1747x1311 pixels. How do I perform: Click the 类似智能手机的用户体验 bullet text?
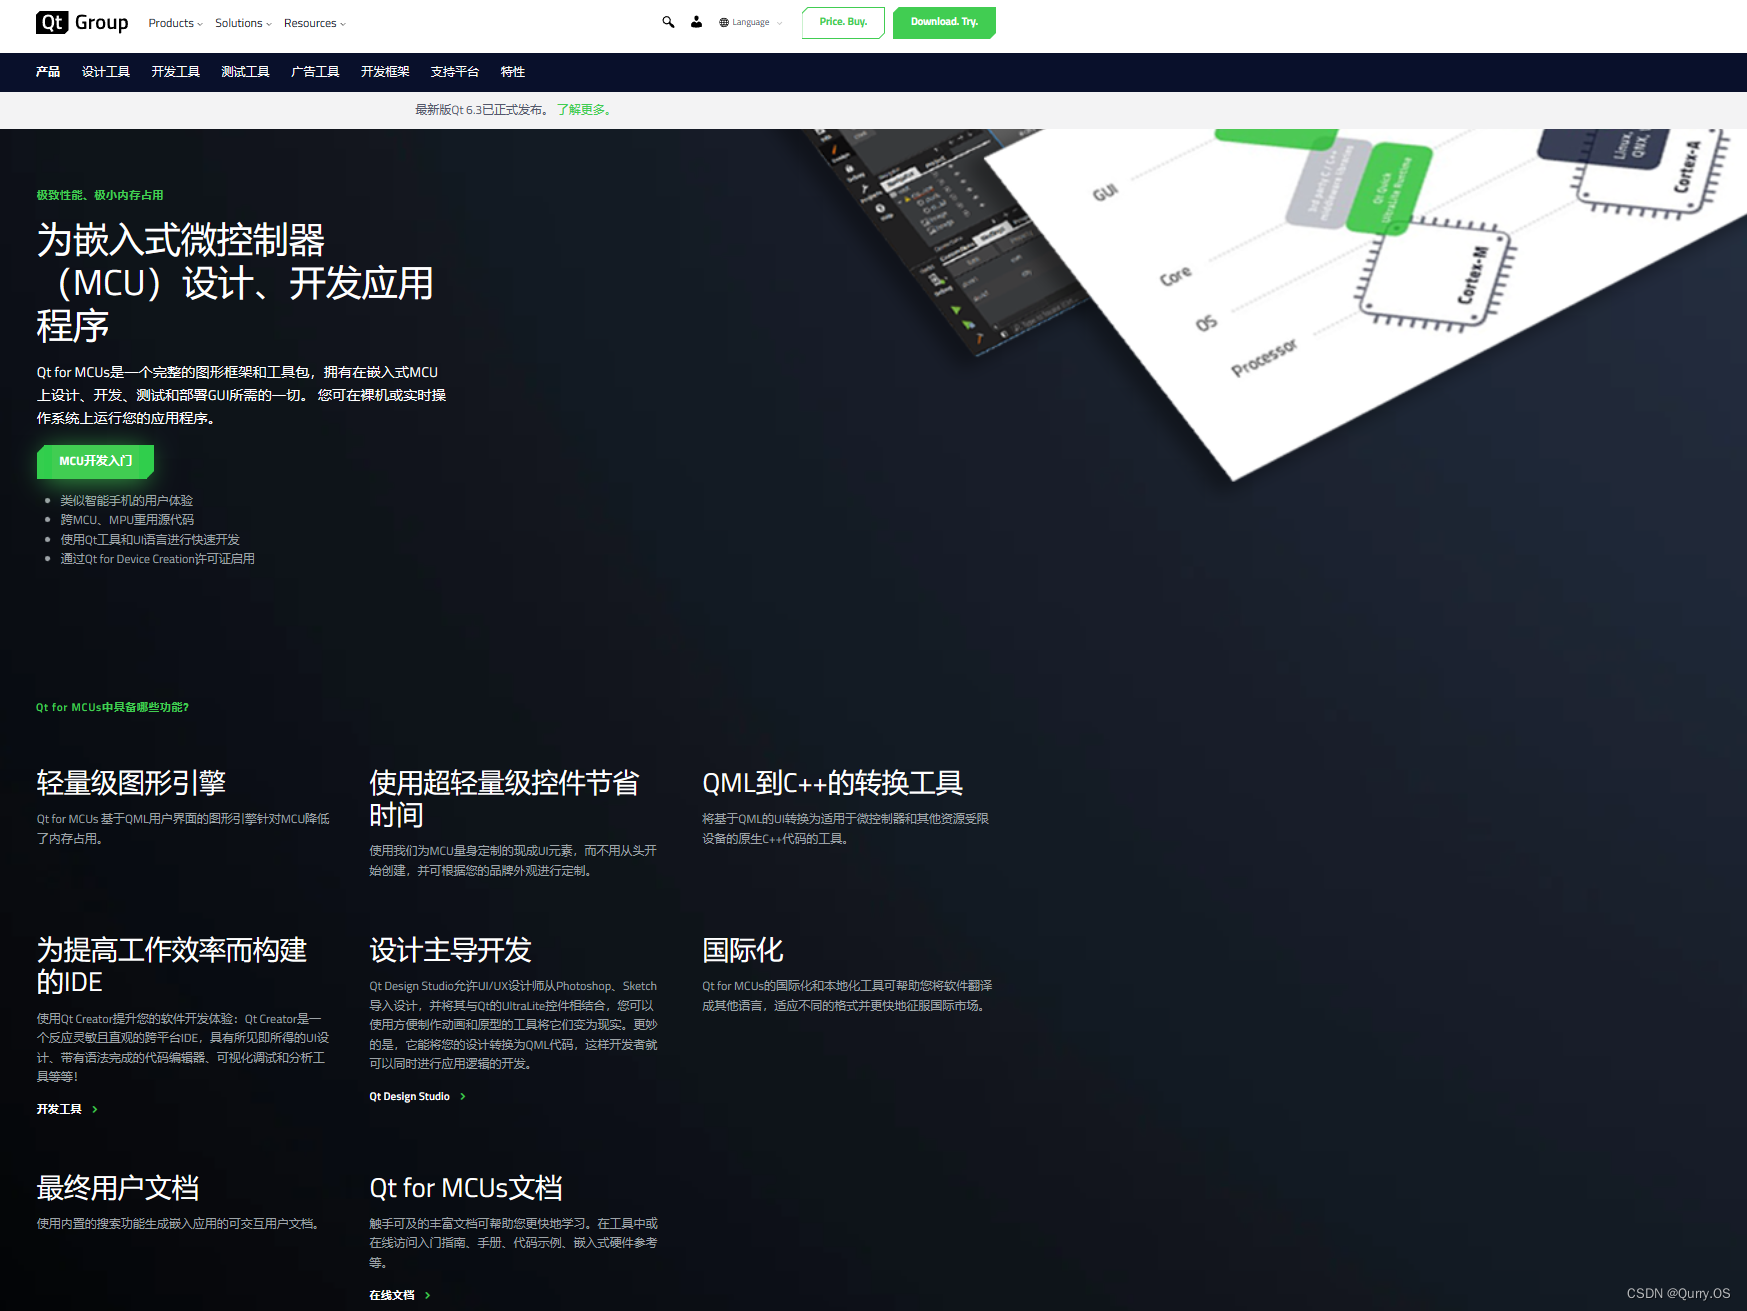[126, 500]
